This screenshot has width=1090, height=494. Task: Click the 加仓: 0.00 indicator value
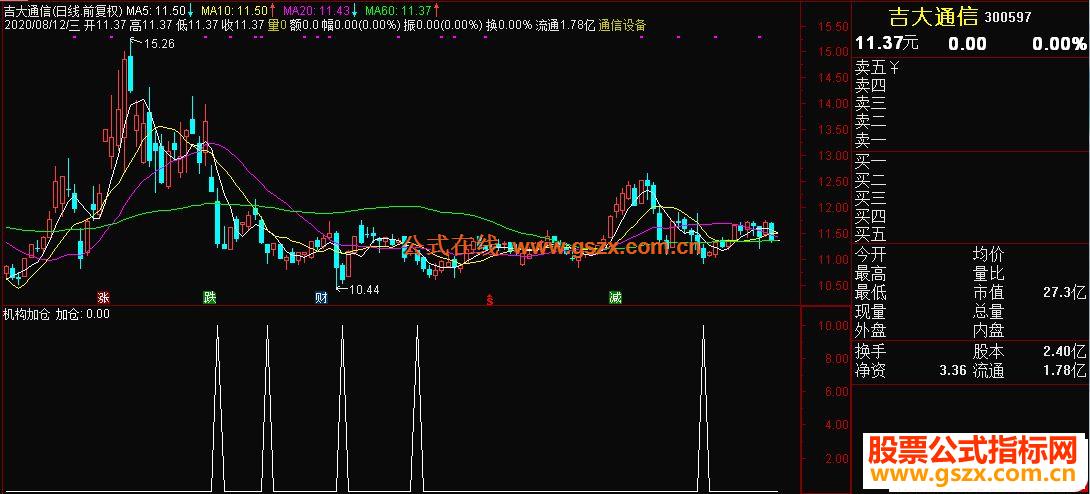83,314
